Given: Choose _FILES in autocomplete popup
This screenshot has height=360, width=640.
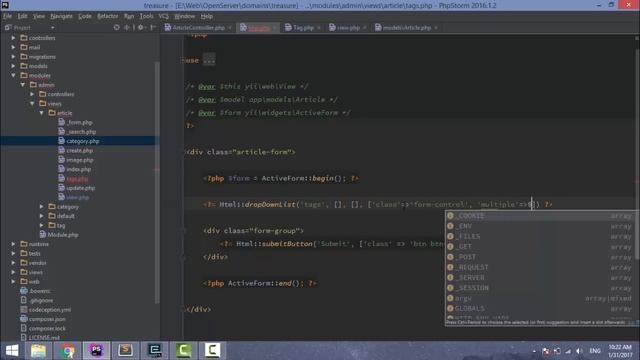Looking at the screenshot, I should click(x=539, y=236).
